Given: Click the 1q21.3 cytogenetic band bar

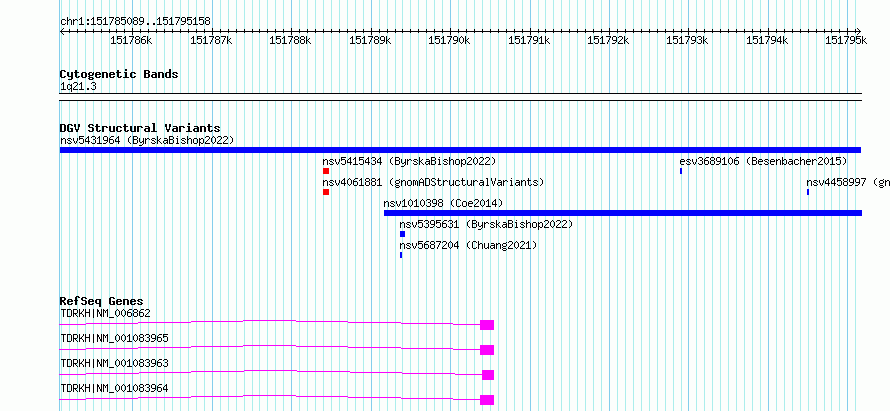Looking at the screenshot, I should pyautogui.click(x=460, y=97).
